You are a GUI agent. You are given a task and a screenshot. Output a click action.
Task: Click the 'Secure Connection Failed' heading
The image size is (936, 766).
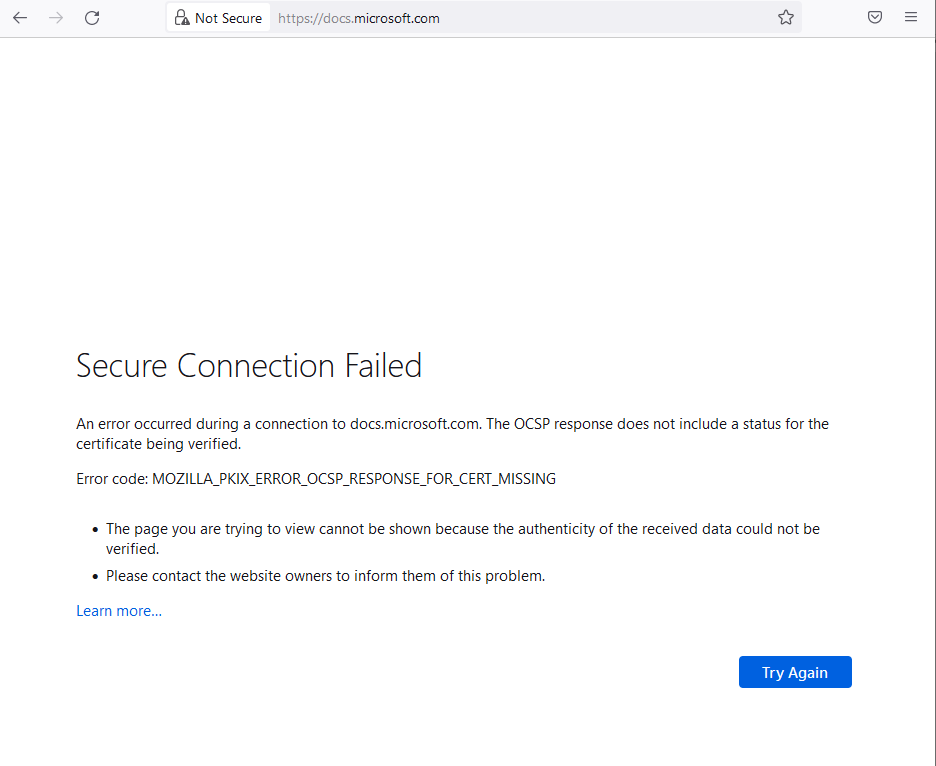(x=248, y=365)
